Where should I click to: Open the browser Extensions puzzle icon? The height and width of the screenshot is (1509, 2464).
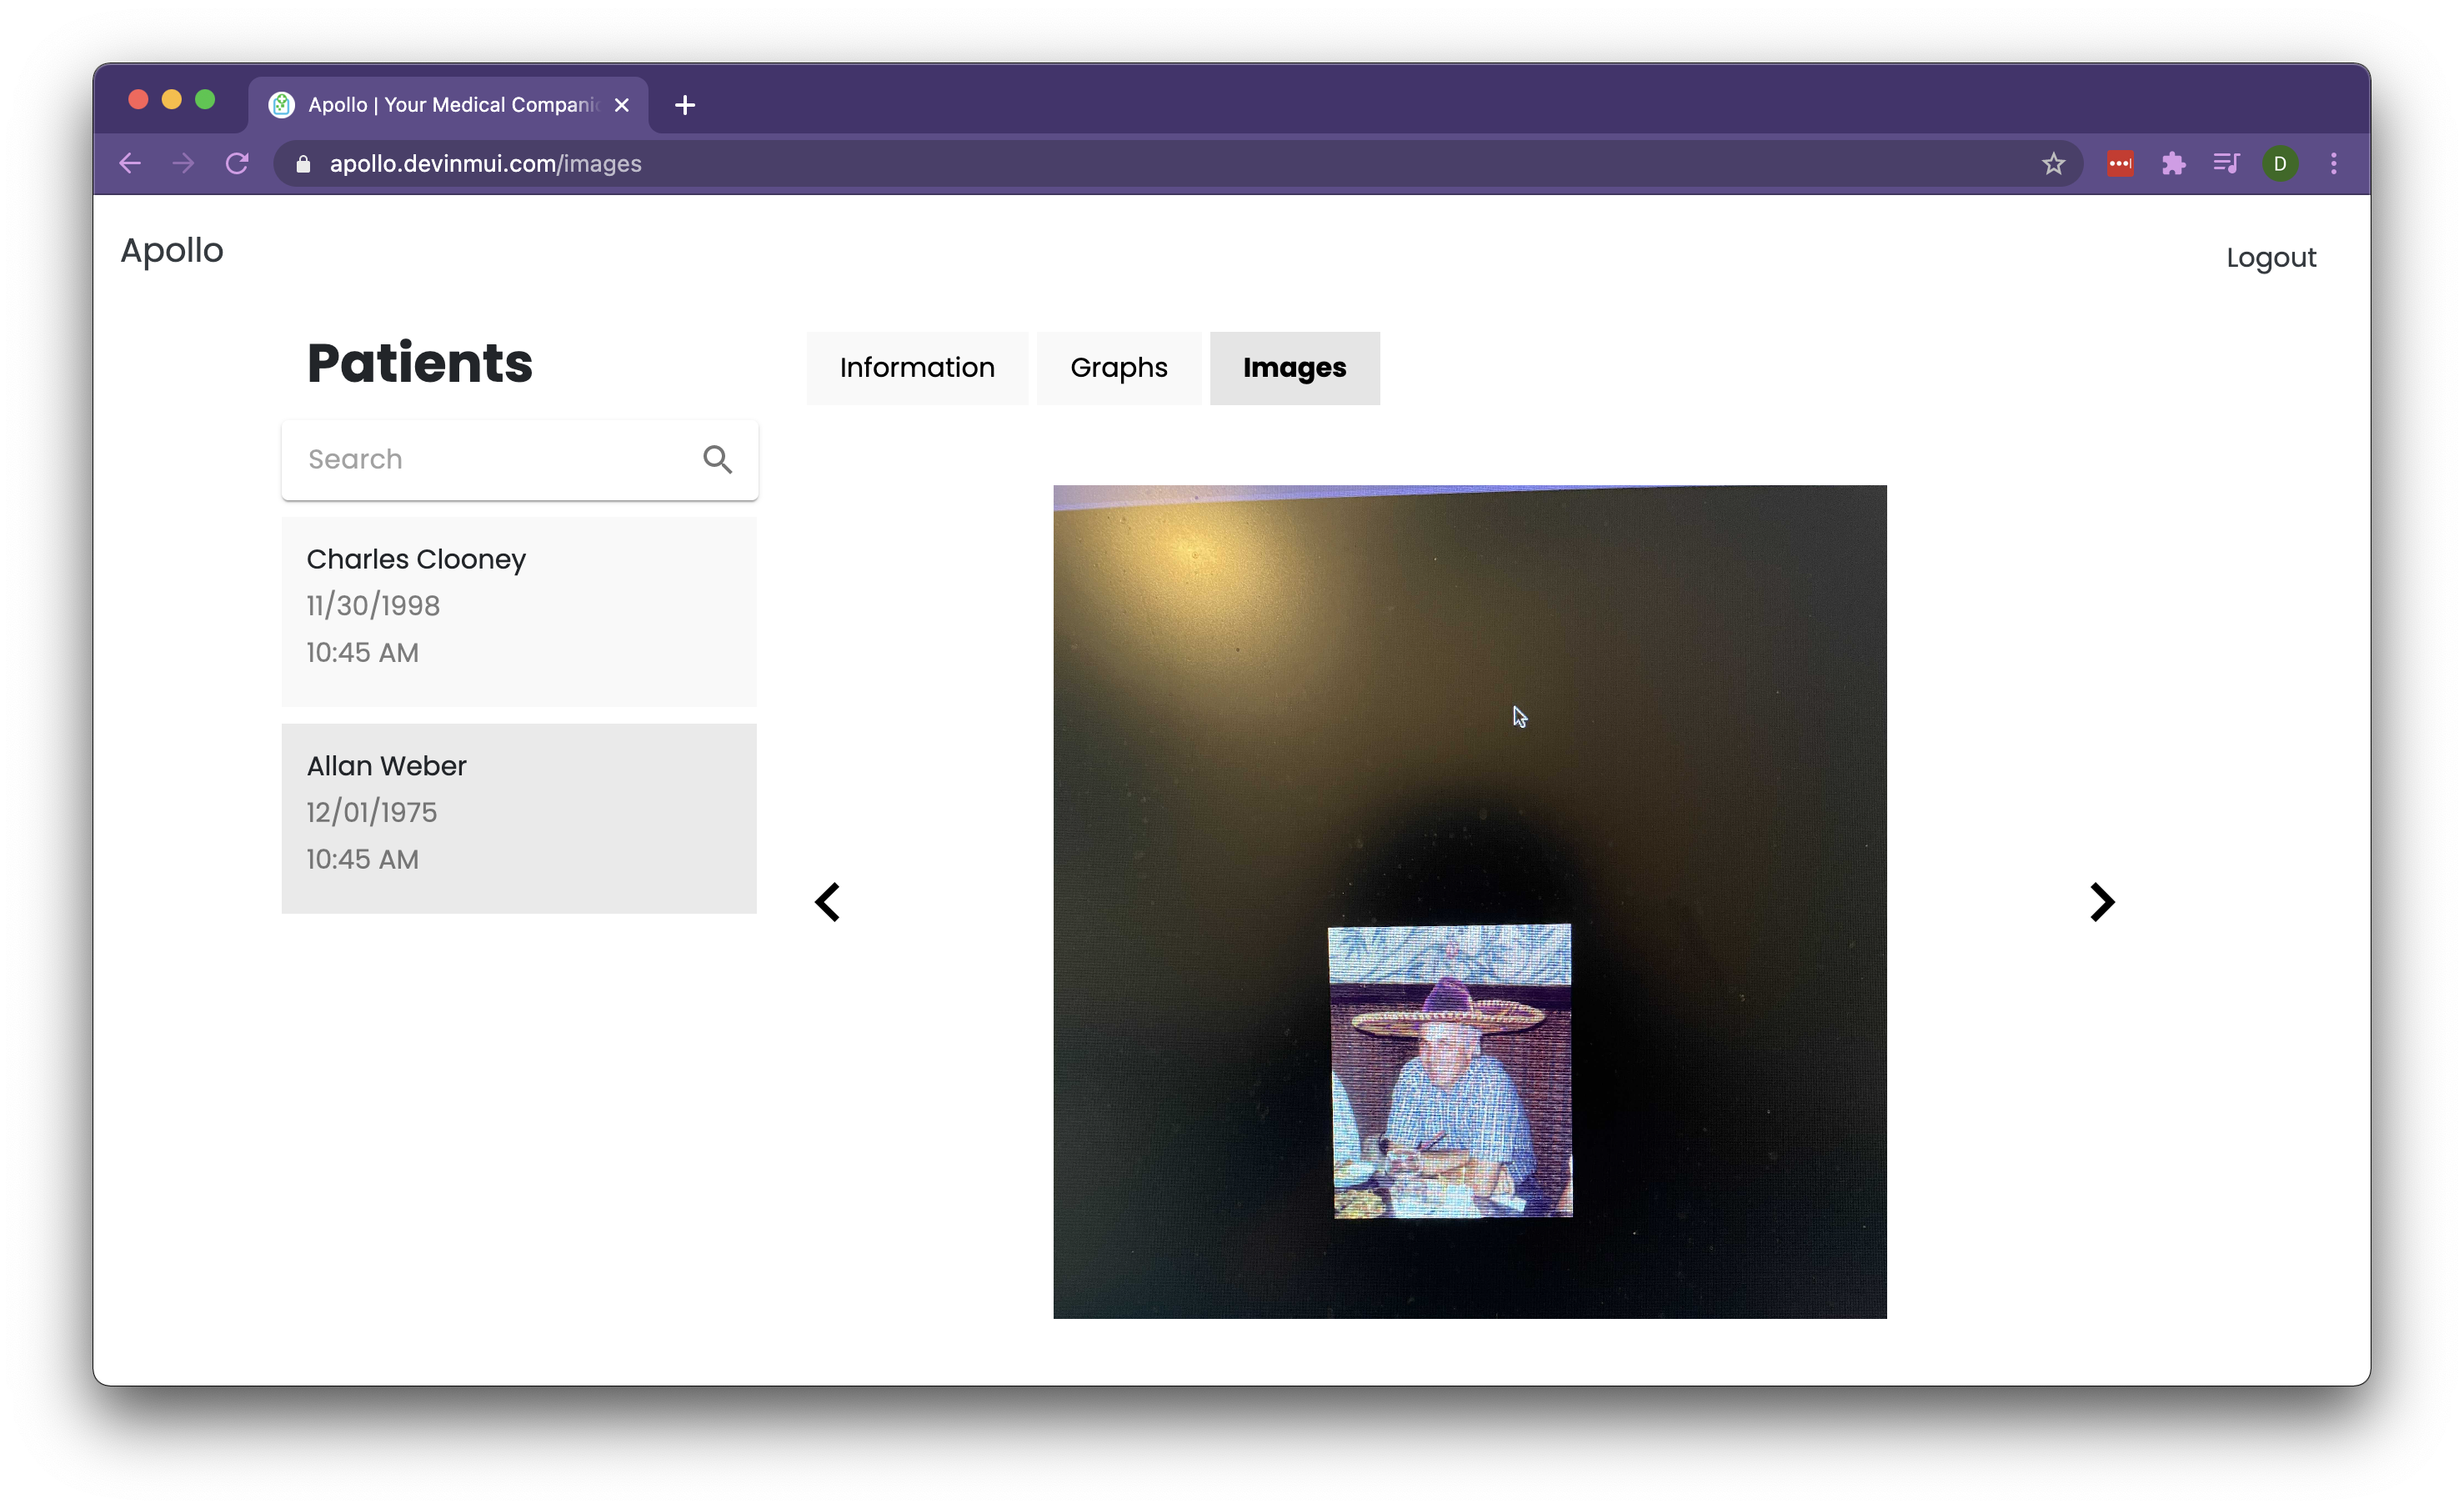coord(2173,164)
